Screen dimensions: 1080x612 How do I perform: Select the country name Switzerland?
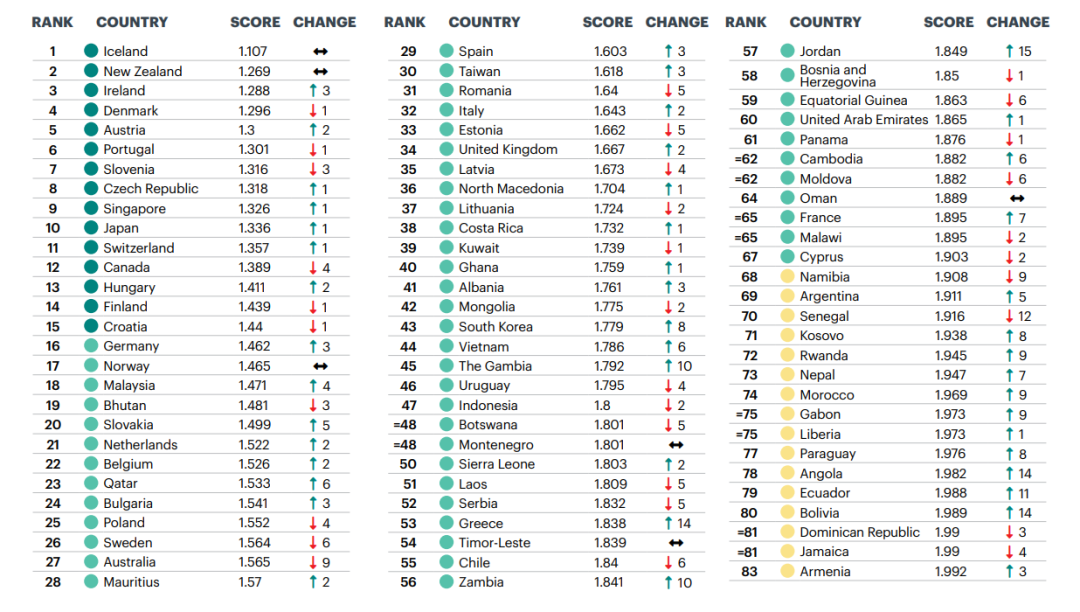click(x=138, y=248)
